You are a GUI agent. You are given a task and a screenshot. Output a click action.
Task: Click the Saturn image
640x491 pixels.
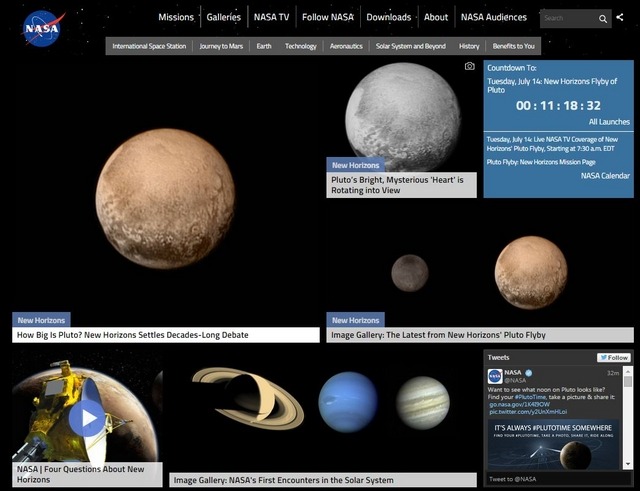tap(248, 398)
